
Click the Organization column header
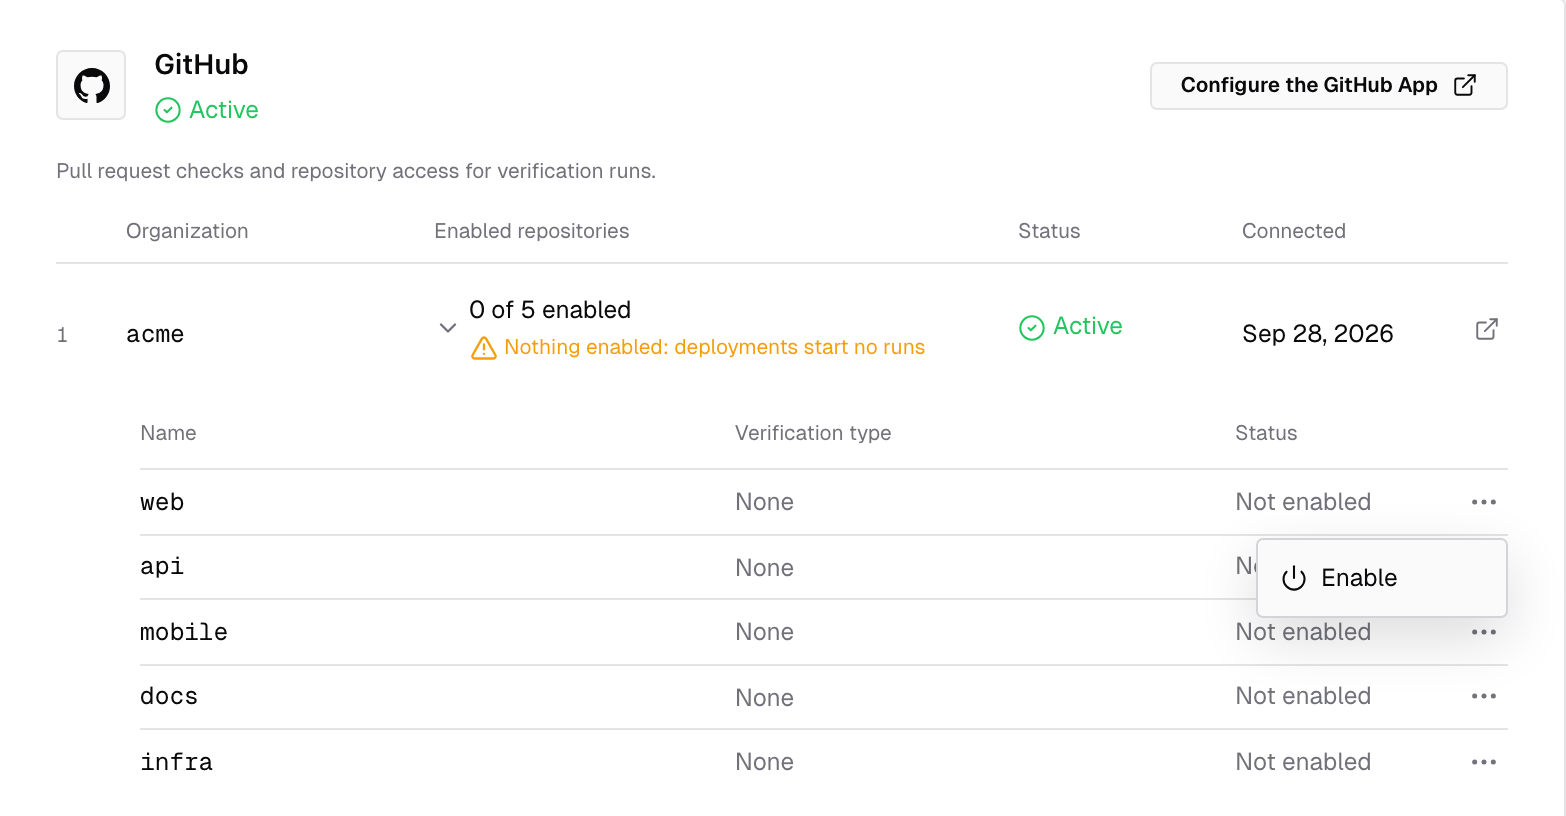(x=187, y=231)
